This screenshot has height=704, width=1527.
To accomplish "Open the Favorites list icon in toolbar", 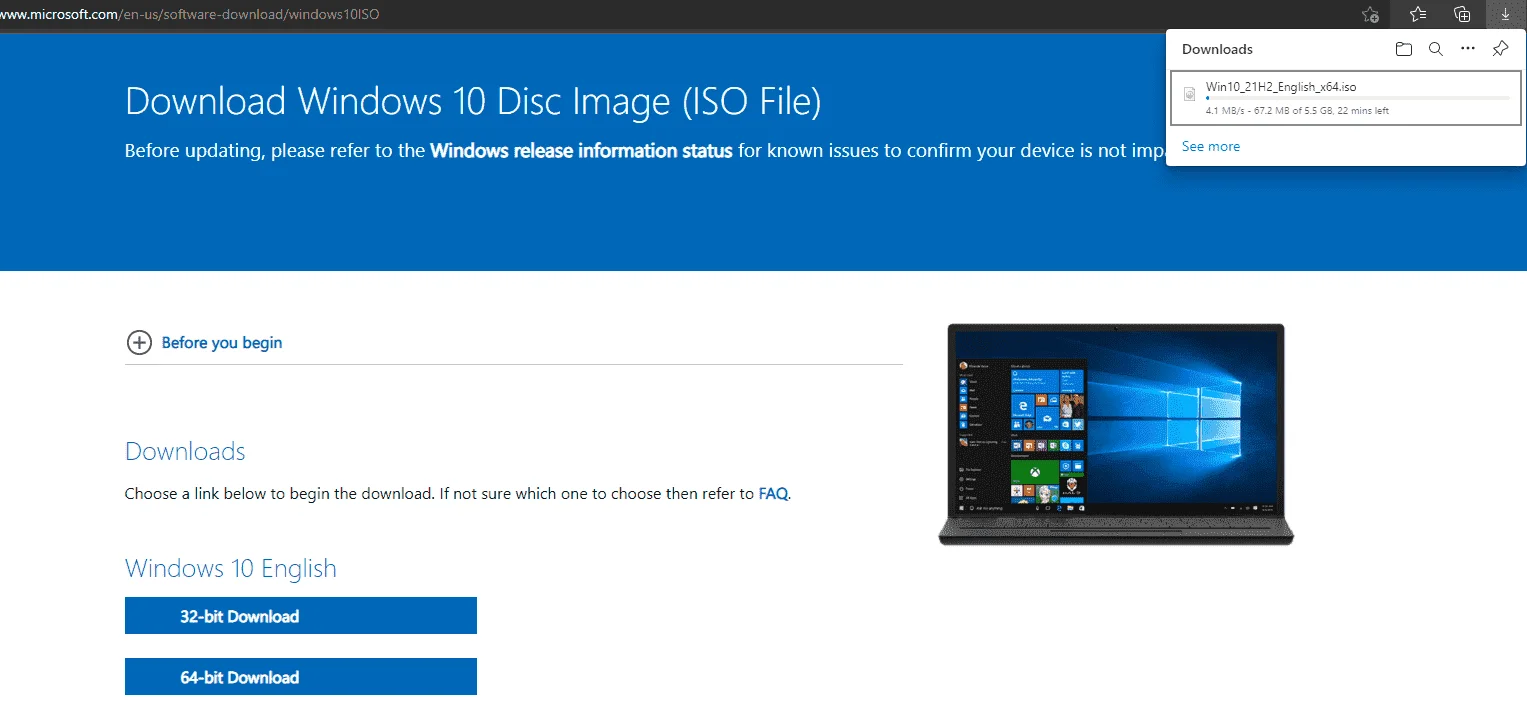I will click(x=1418, y=14).
